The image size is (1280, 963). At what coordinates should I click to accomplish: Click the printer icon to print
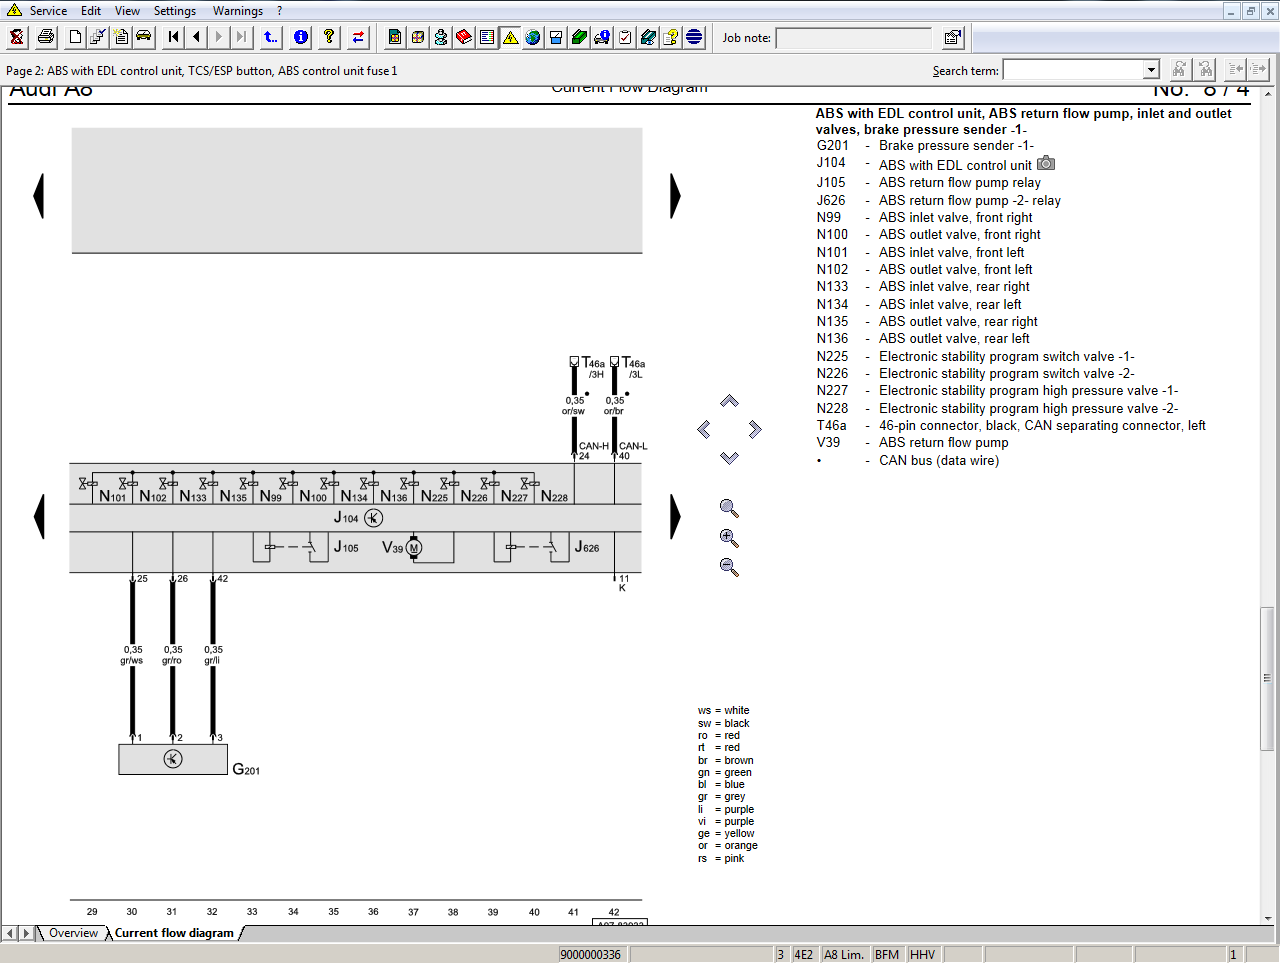pyautogui.click(x=46, y=37)
